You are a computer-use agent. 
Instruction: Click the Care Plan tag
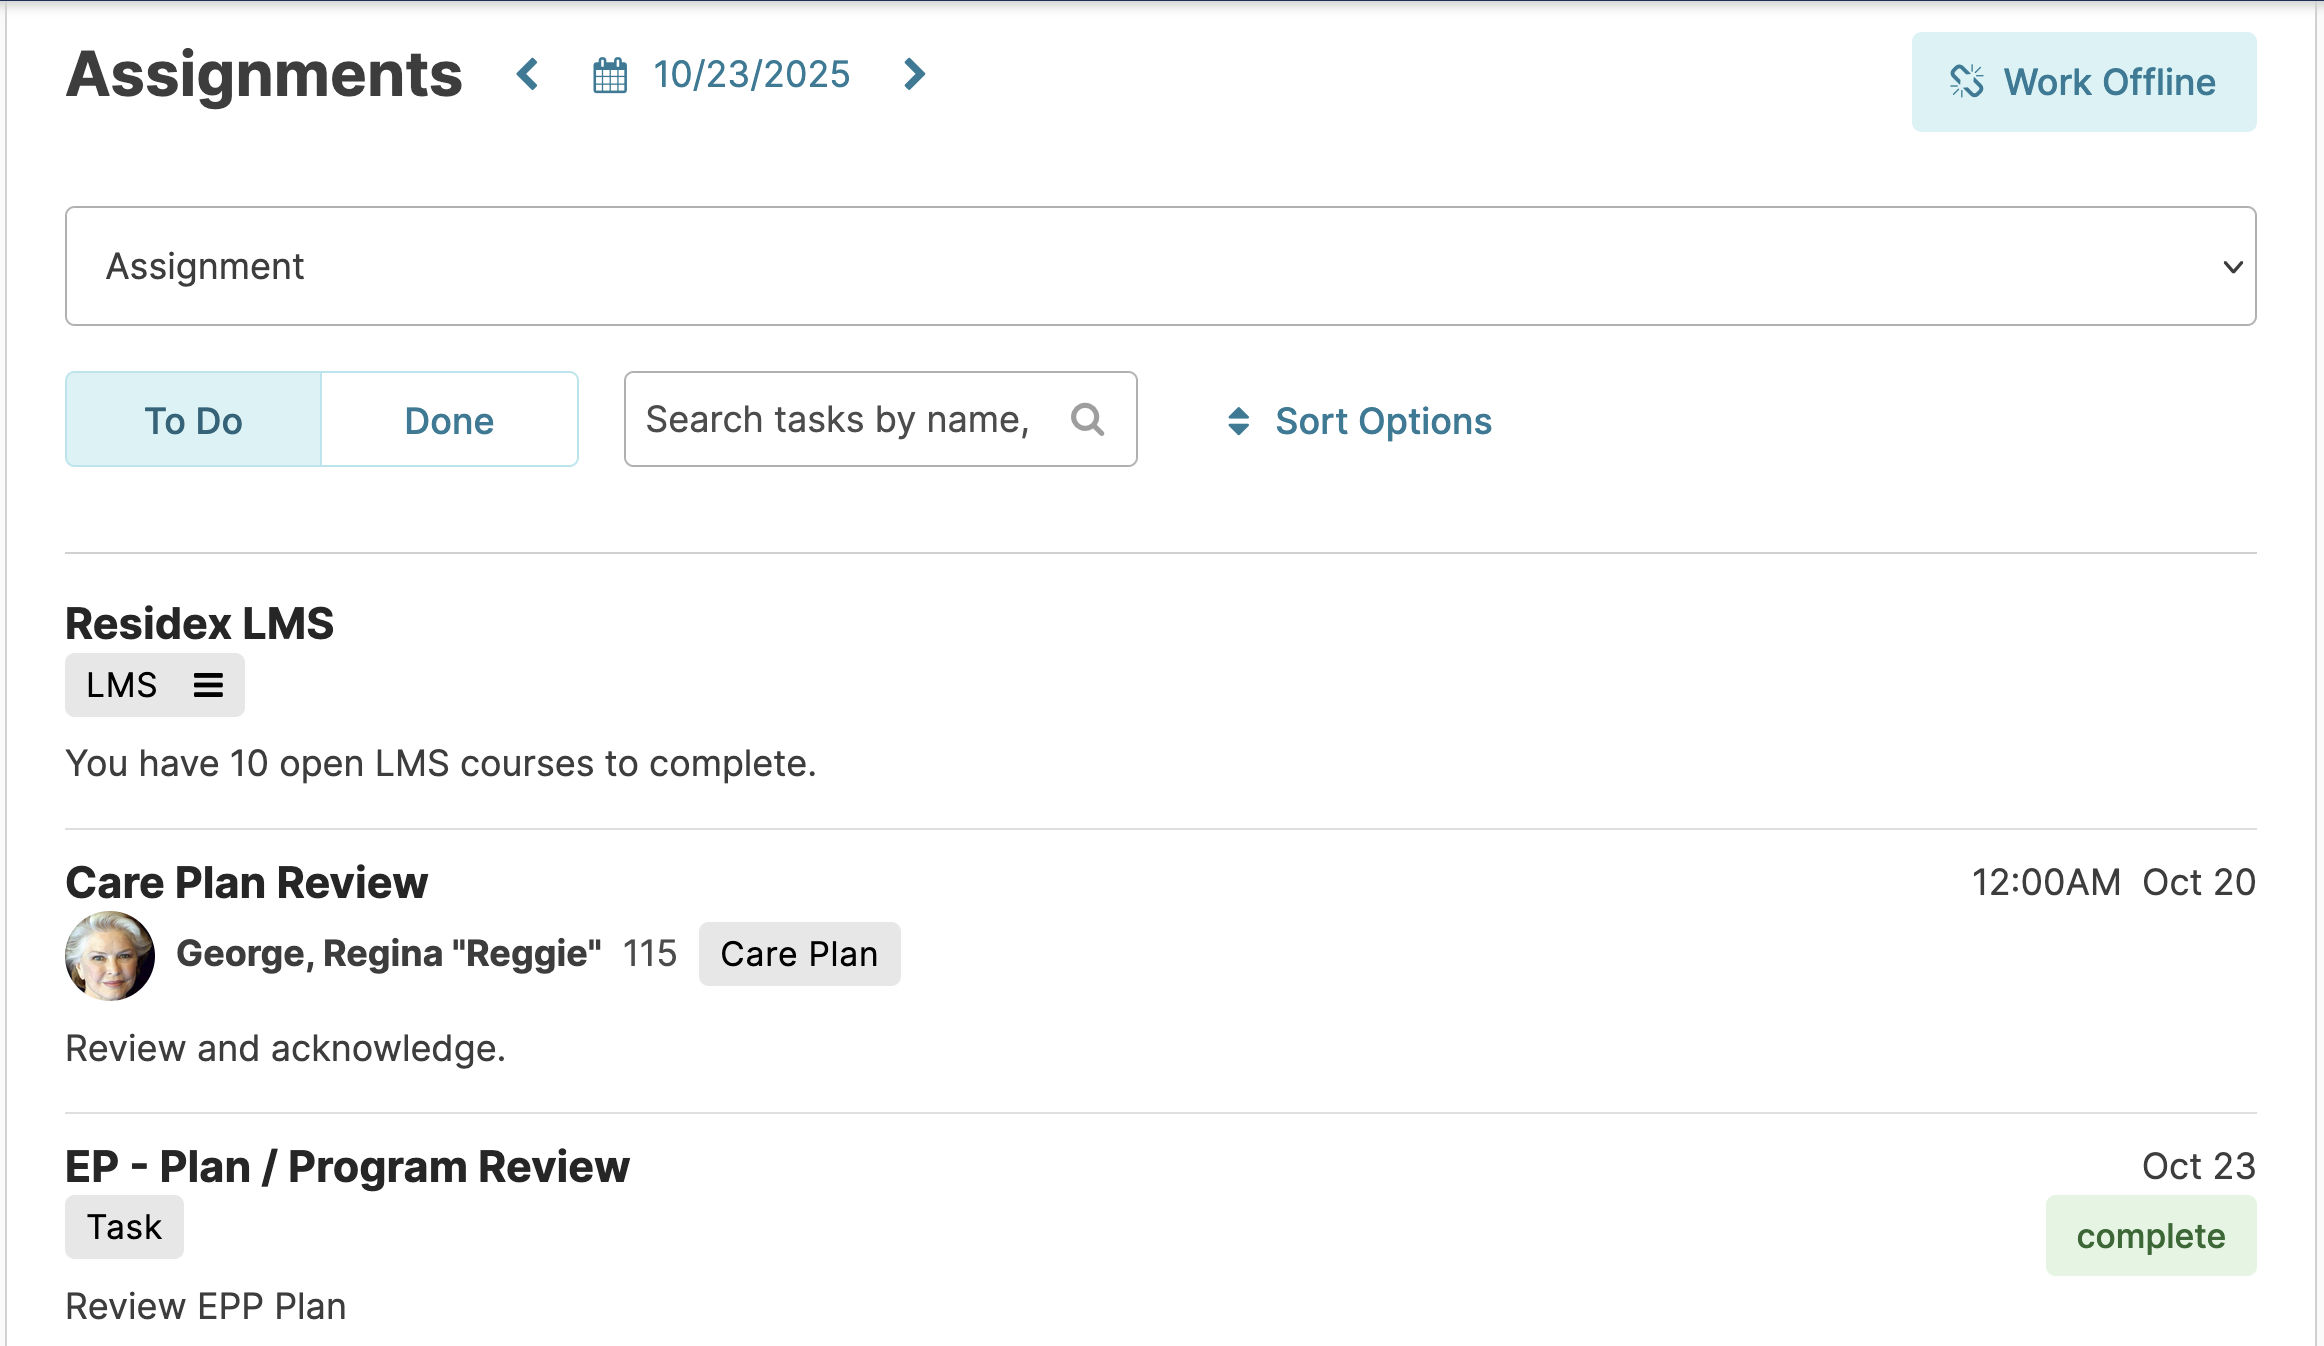point(799,954)
